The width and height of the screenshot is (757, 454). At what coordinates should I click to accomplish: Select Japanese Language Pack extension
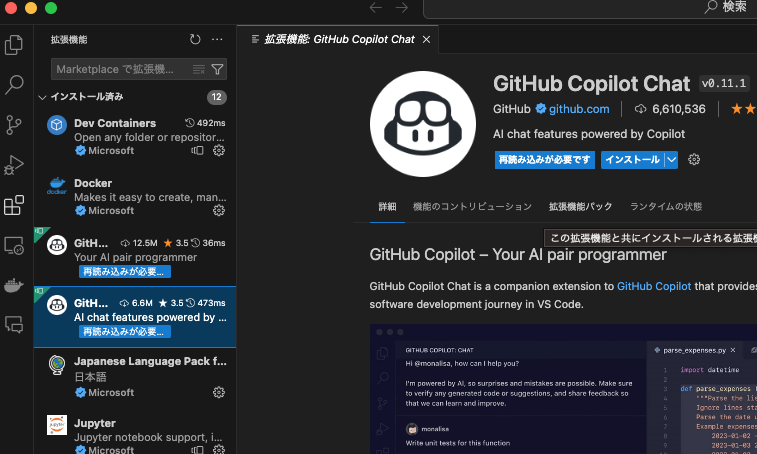[x=135, y=377]
